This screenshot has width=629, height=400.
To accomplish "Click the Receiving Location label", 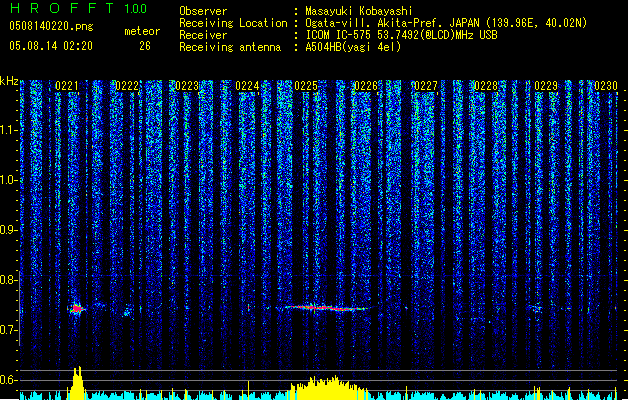I will point(233,23).
